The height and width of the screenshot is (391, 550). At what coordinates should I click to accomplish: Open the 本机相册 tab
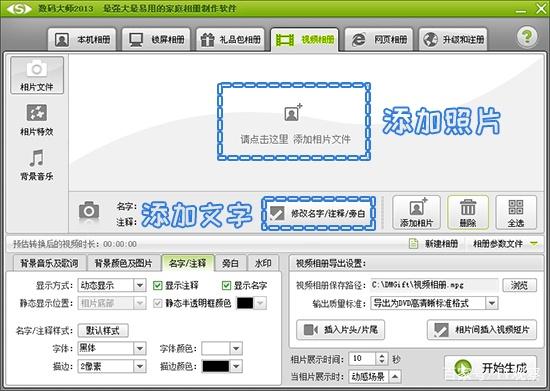point(82,40)
